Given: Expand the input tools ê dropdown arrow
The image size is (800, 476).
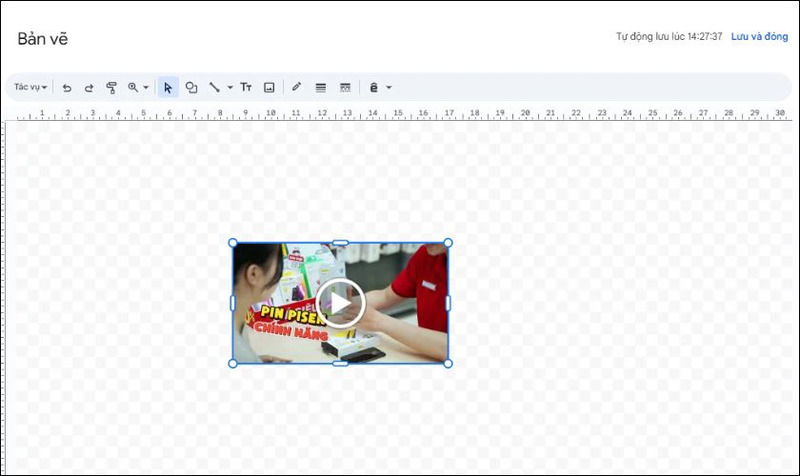Looking at the screenshot, I should pyautogui.click(x=389, y=88).
